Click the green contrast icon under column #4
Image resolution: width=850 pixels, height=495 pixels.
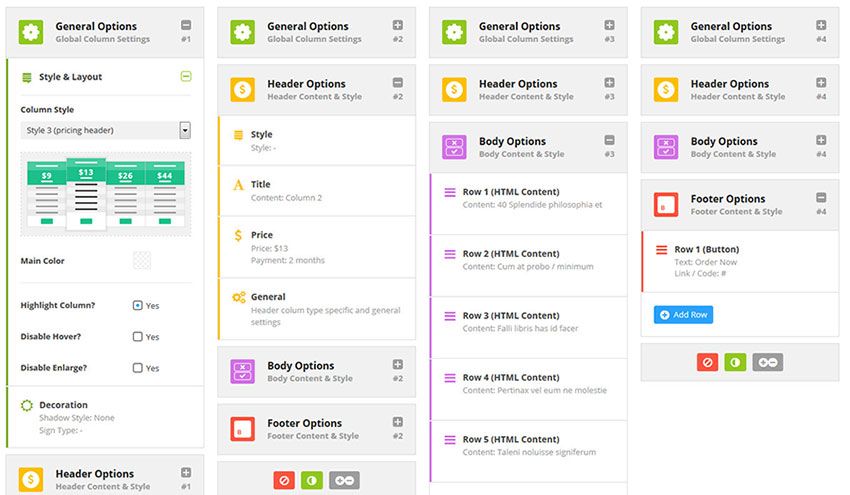click(735, 362)
